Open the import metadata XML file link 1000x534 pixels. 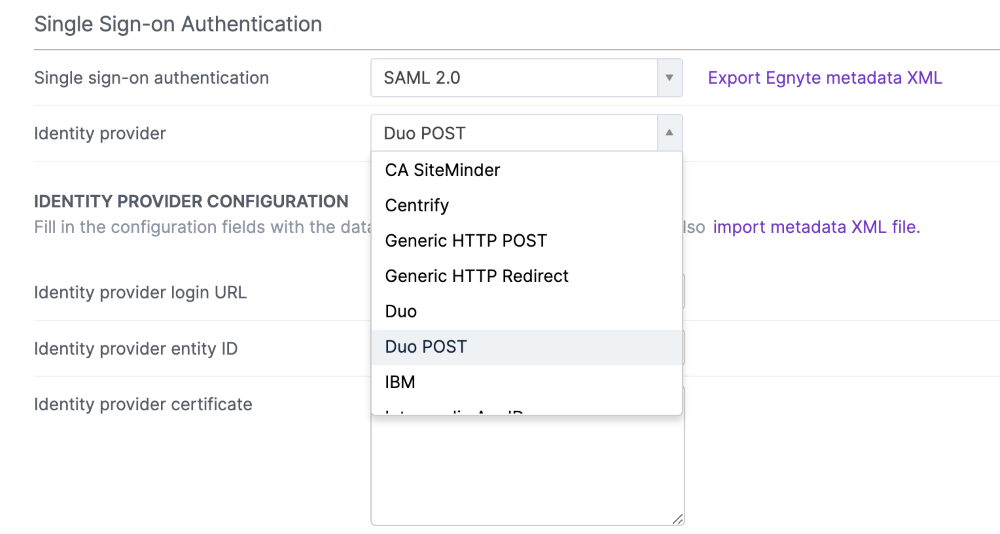[816, 227]
